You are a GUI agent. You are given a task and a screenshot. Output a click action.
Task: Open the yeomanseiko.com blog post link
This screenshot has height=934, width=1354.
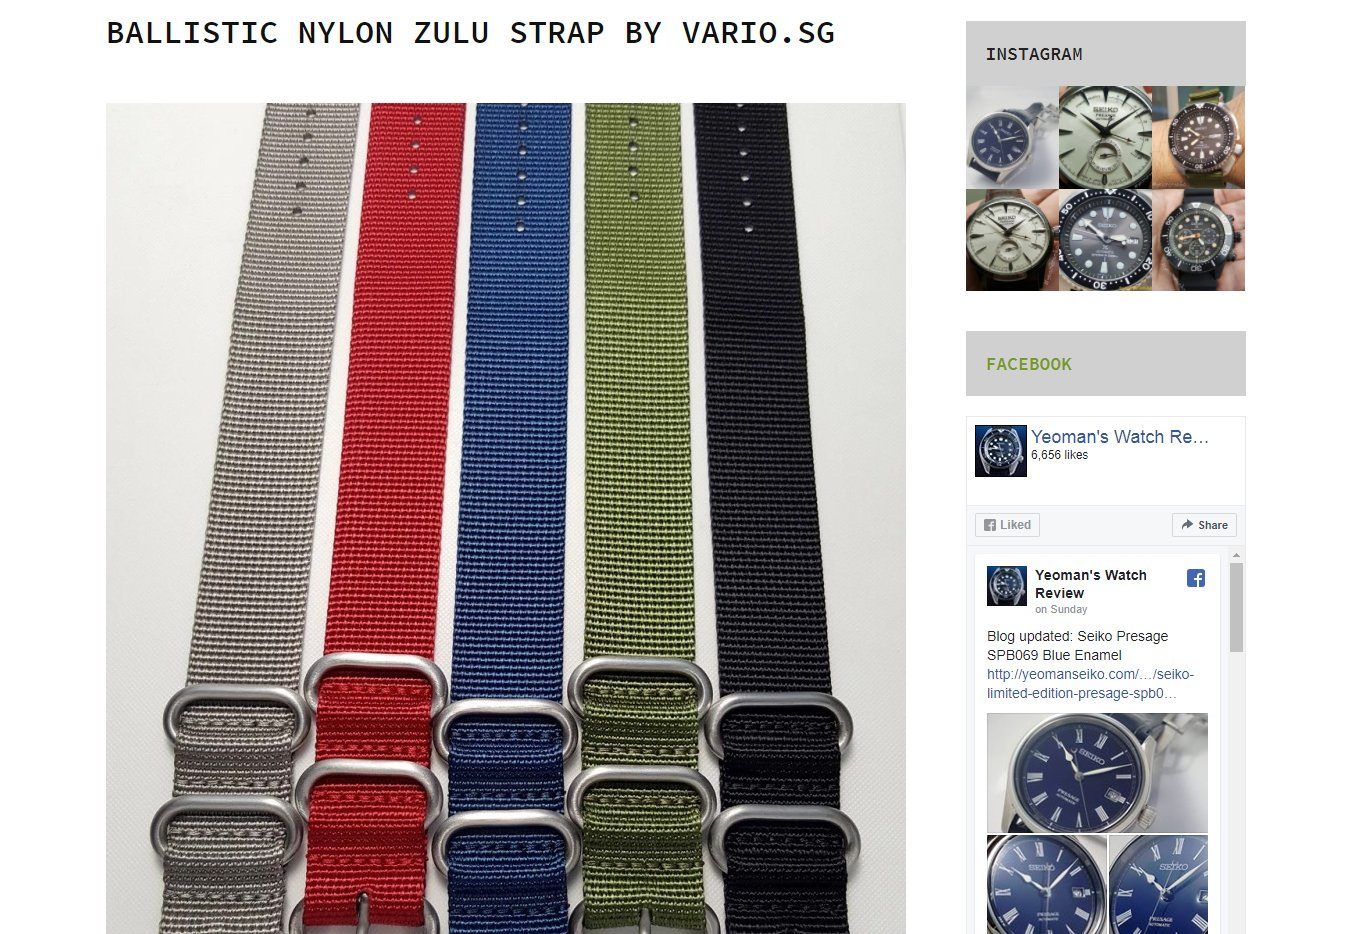1090,684
